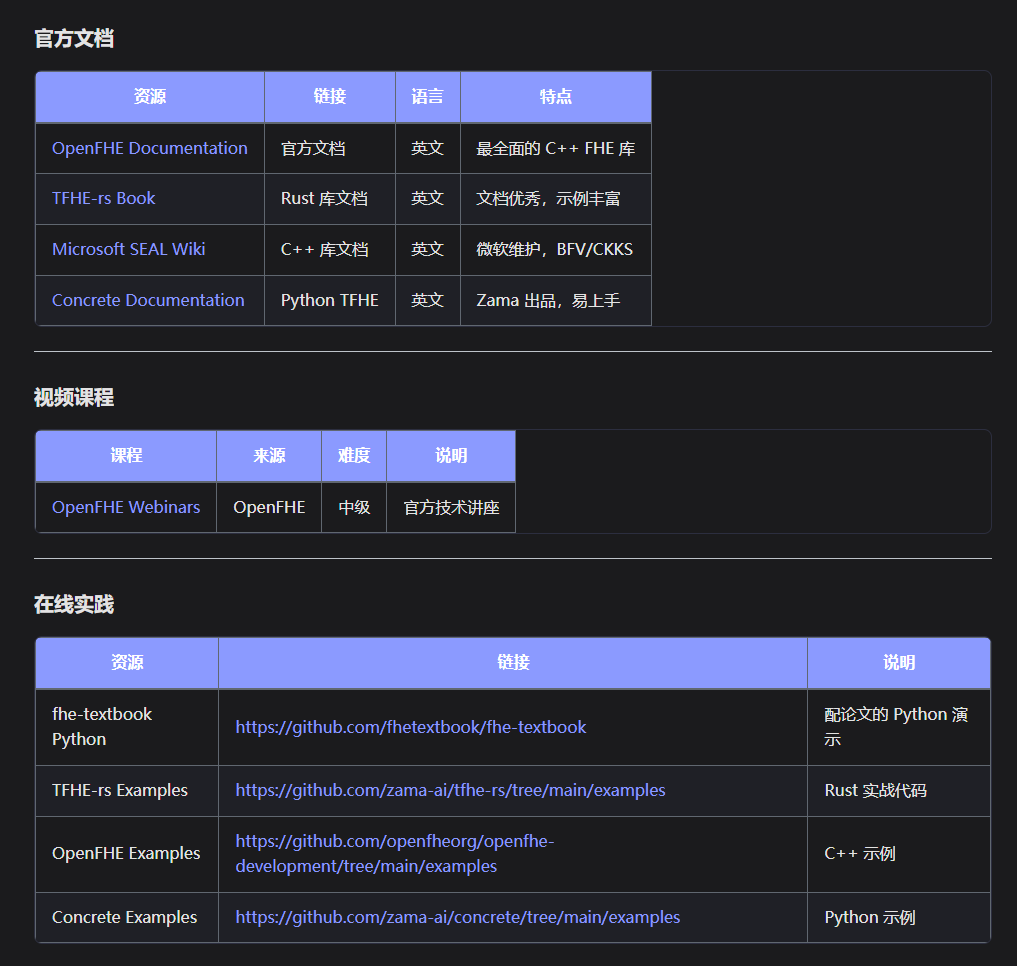The height and width of the screenshot is (966, 1017).
Task: Click 英文 in the OpenFHE Documentation row
Action: pos(427,149)
